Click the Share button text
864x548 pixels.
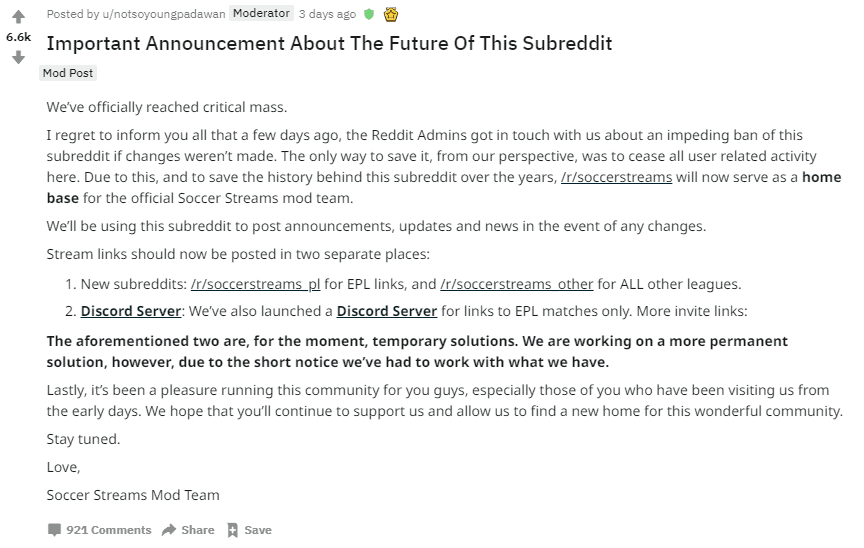[x=198, y=530]
